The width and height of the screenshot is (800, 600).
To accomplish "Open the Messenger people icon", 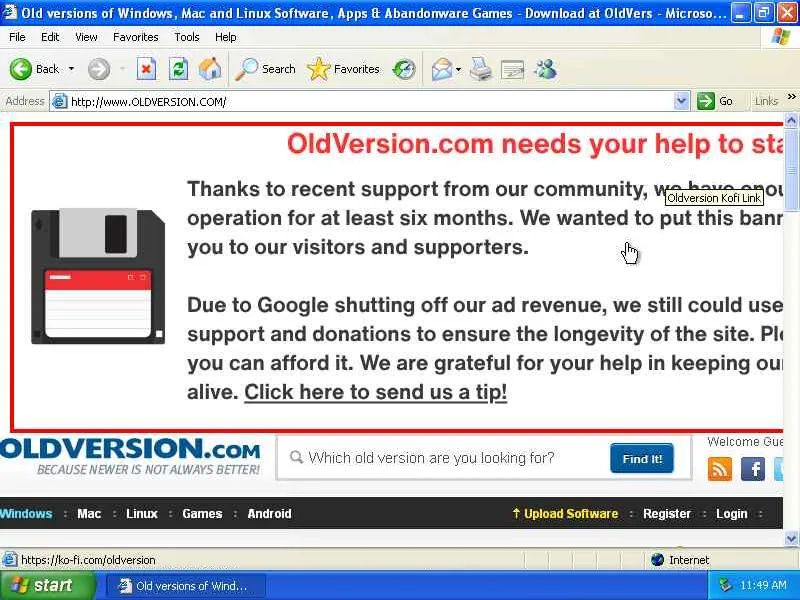I will pos(545,69).
